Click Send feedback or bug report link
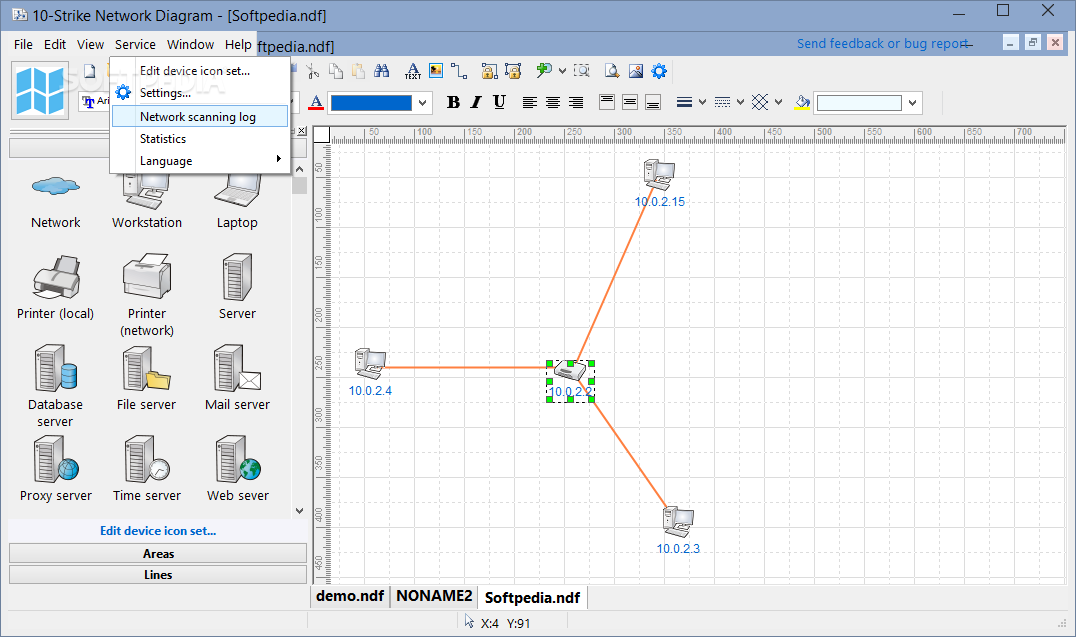The image size is (1076, 637). point(882,44)
